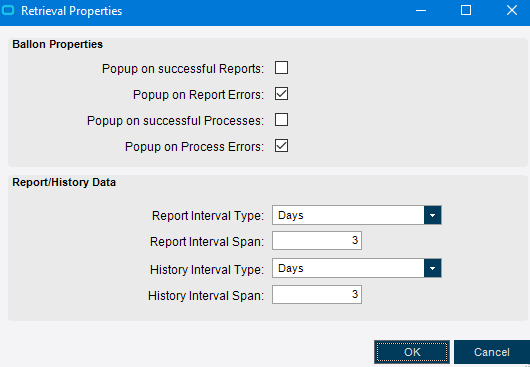Image resolution: width=530 pixels, height=367 pixels.
Task: Confirm settings with OK button
Action: (412, 352)
